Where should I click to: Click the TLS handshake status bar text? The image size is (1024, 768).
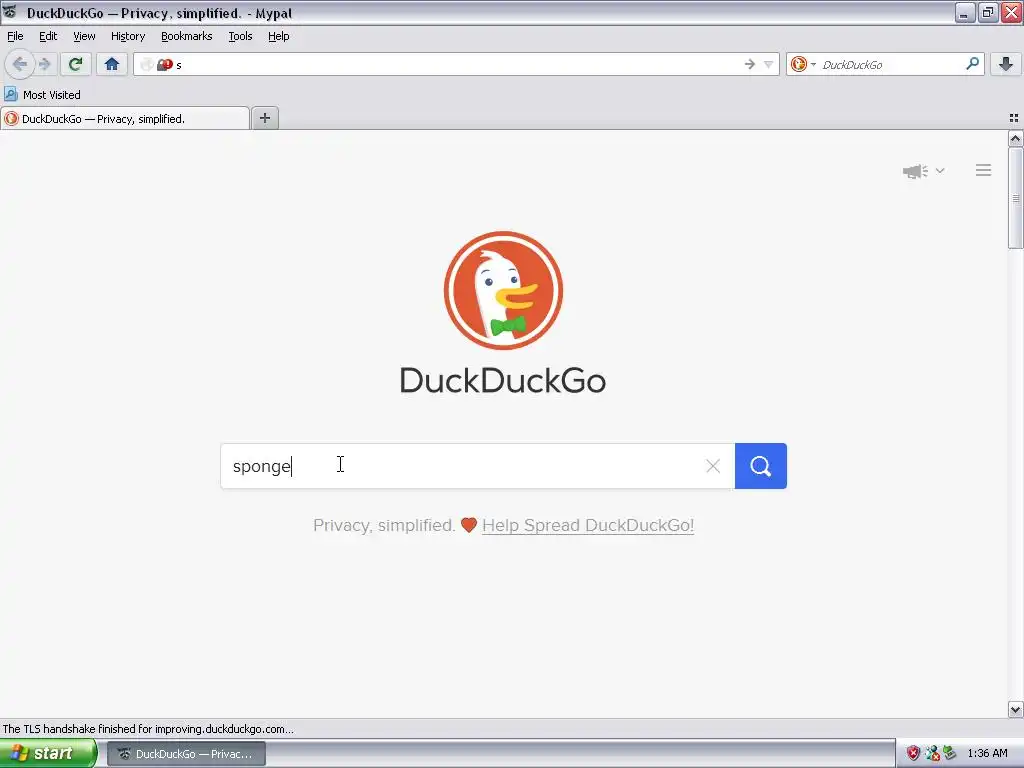point(148,729)
